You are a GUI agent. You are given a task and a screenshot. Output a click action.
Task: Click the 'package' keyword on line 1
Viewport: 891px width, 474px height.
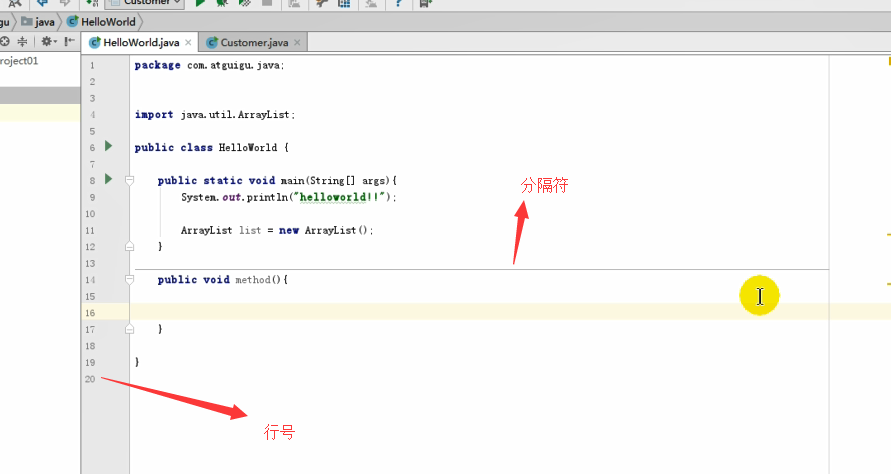[x=157, y=65]
